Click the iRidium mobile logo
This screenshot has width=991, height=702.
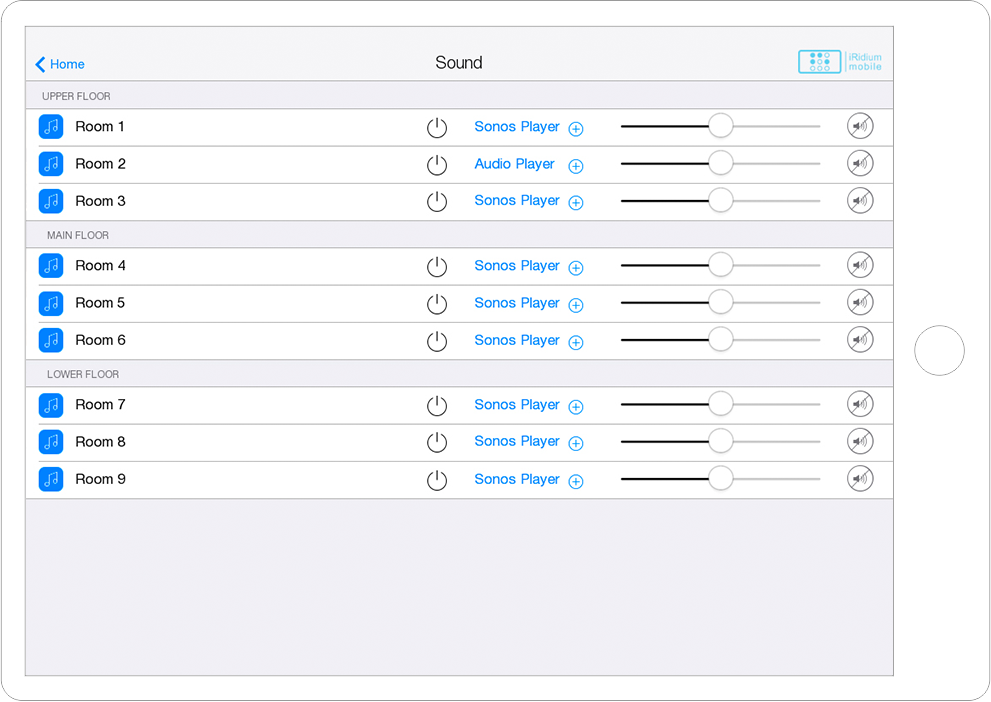[x=840, y=62]
